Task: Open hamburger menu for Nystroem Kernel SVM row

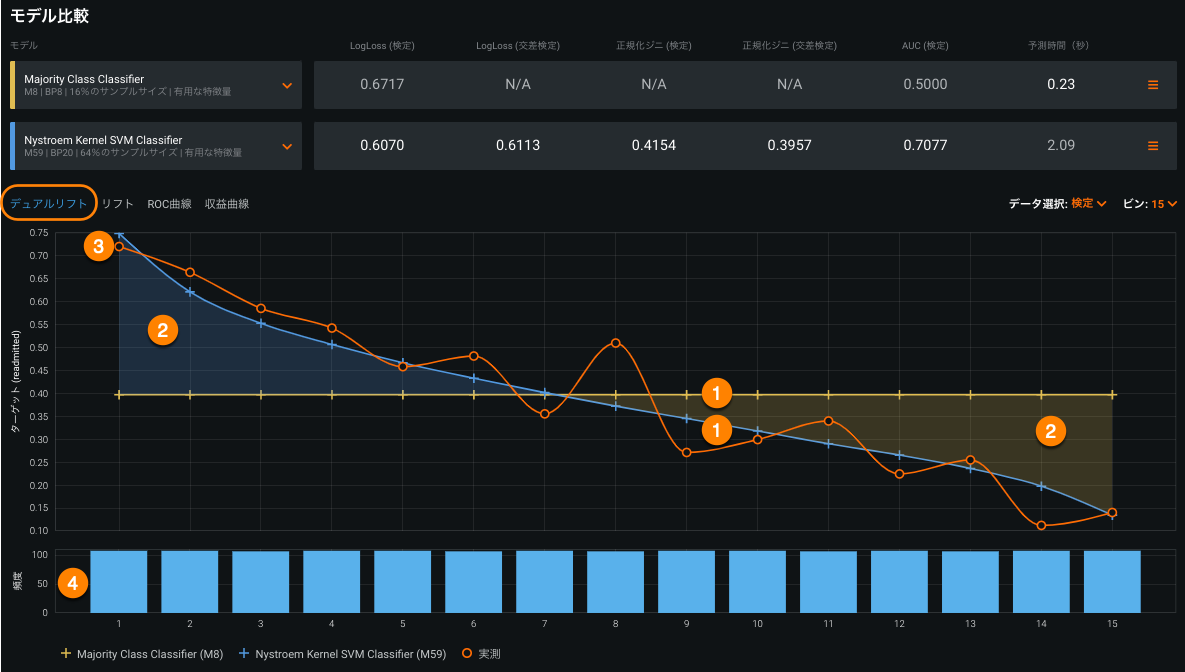Action: [1152, 146]
